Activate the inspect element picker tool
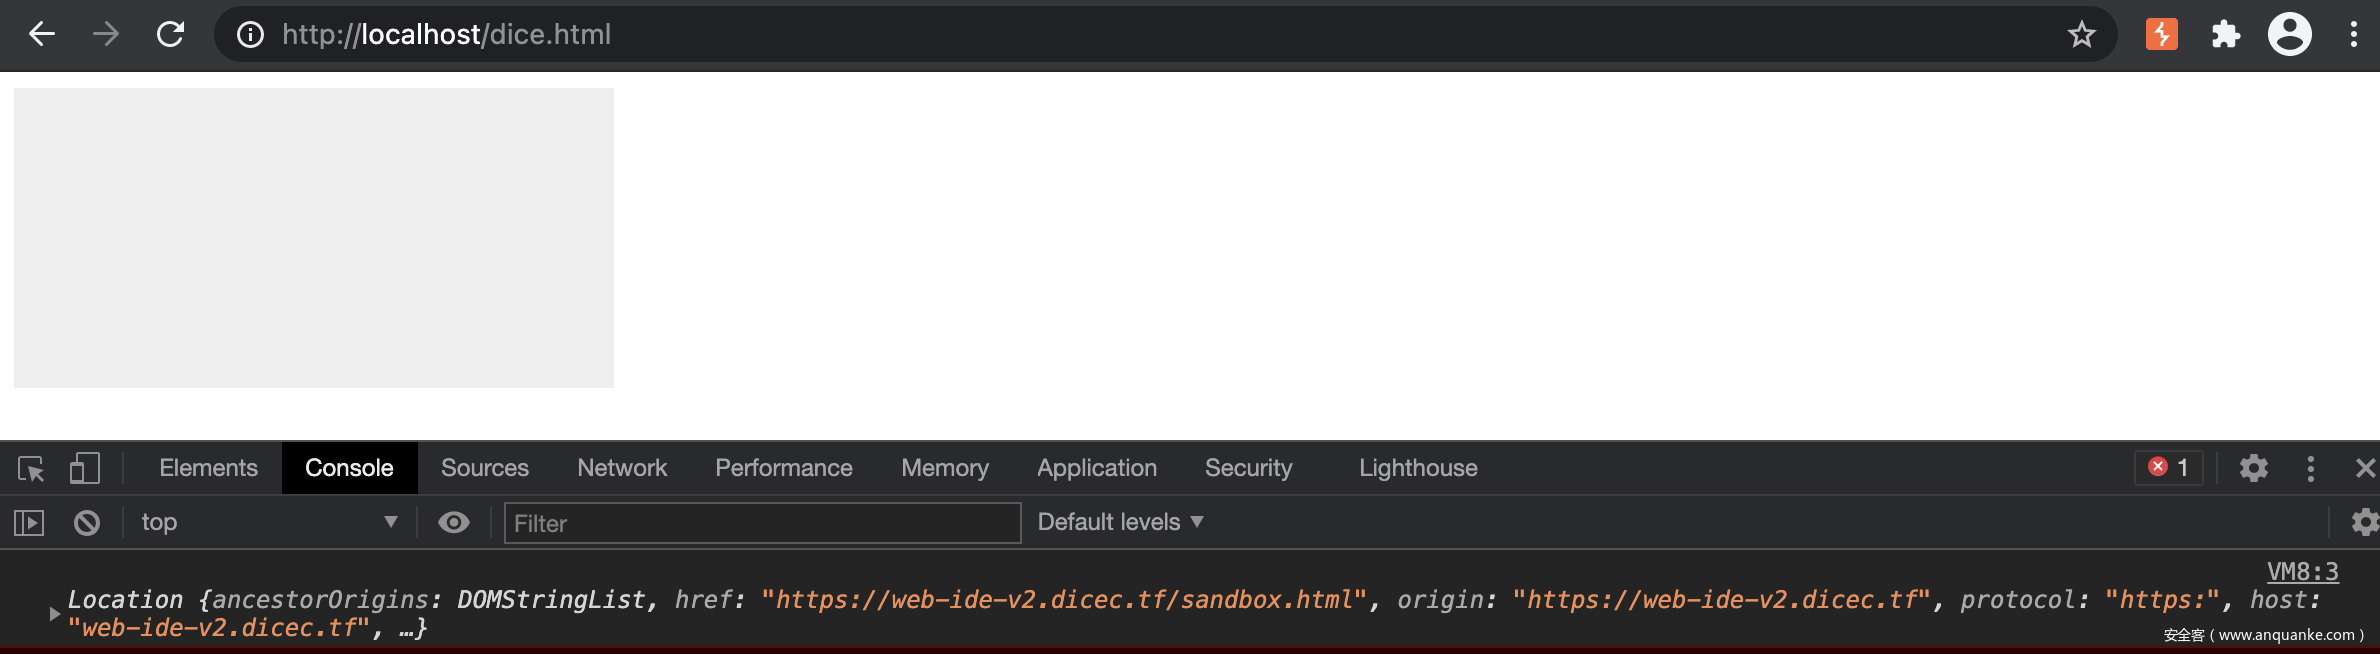 [31, 468]
